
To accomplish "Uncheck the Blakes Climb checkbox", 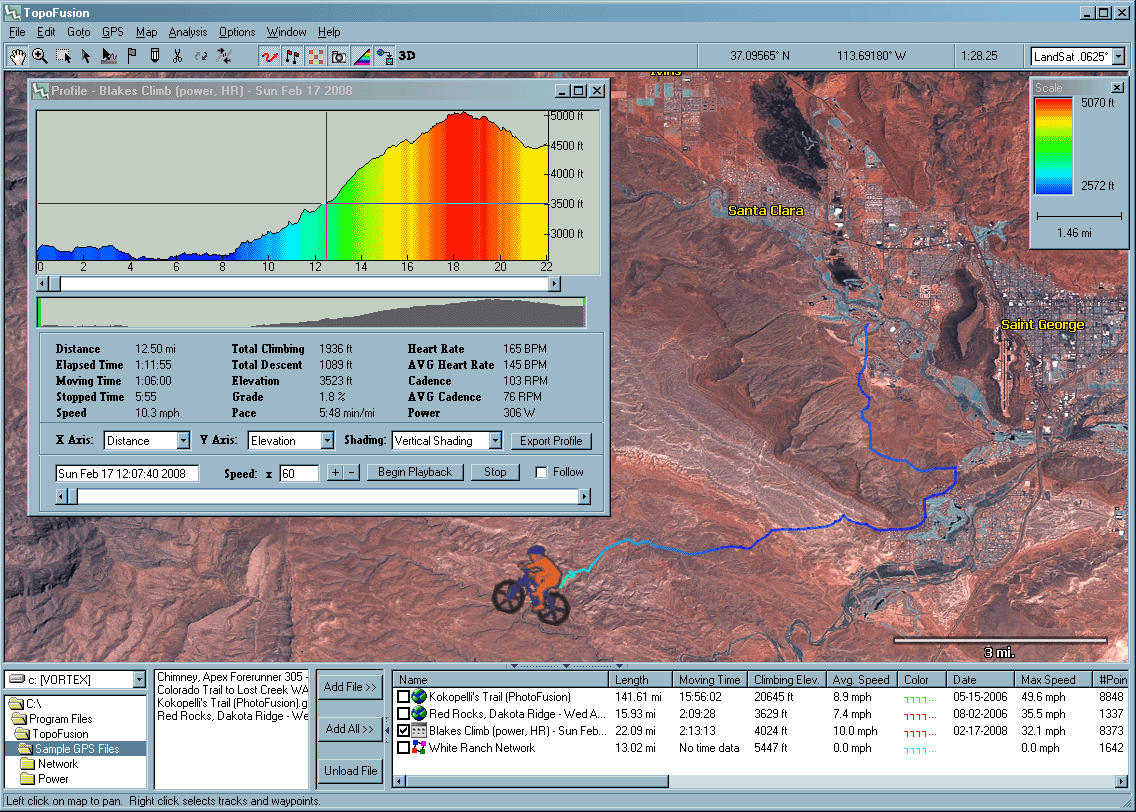I will tap(404, 731).
